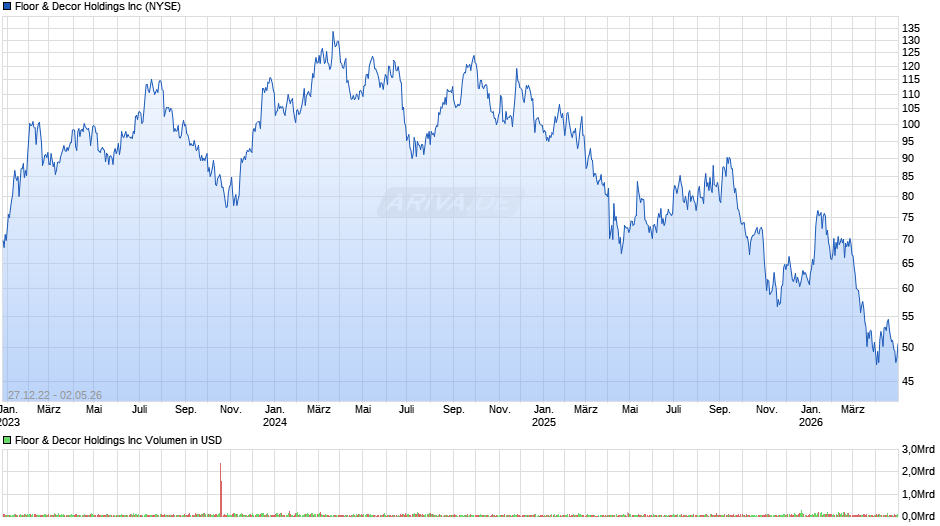Click the first 'Juli' label after Mai 2023
Viewport: 940px width, 526px height.
pos(139,410)
